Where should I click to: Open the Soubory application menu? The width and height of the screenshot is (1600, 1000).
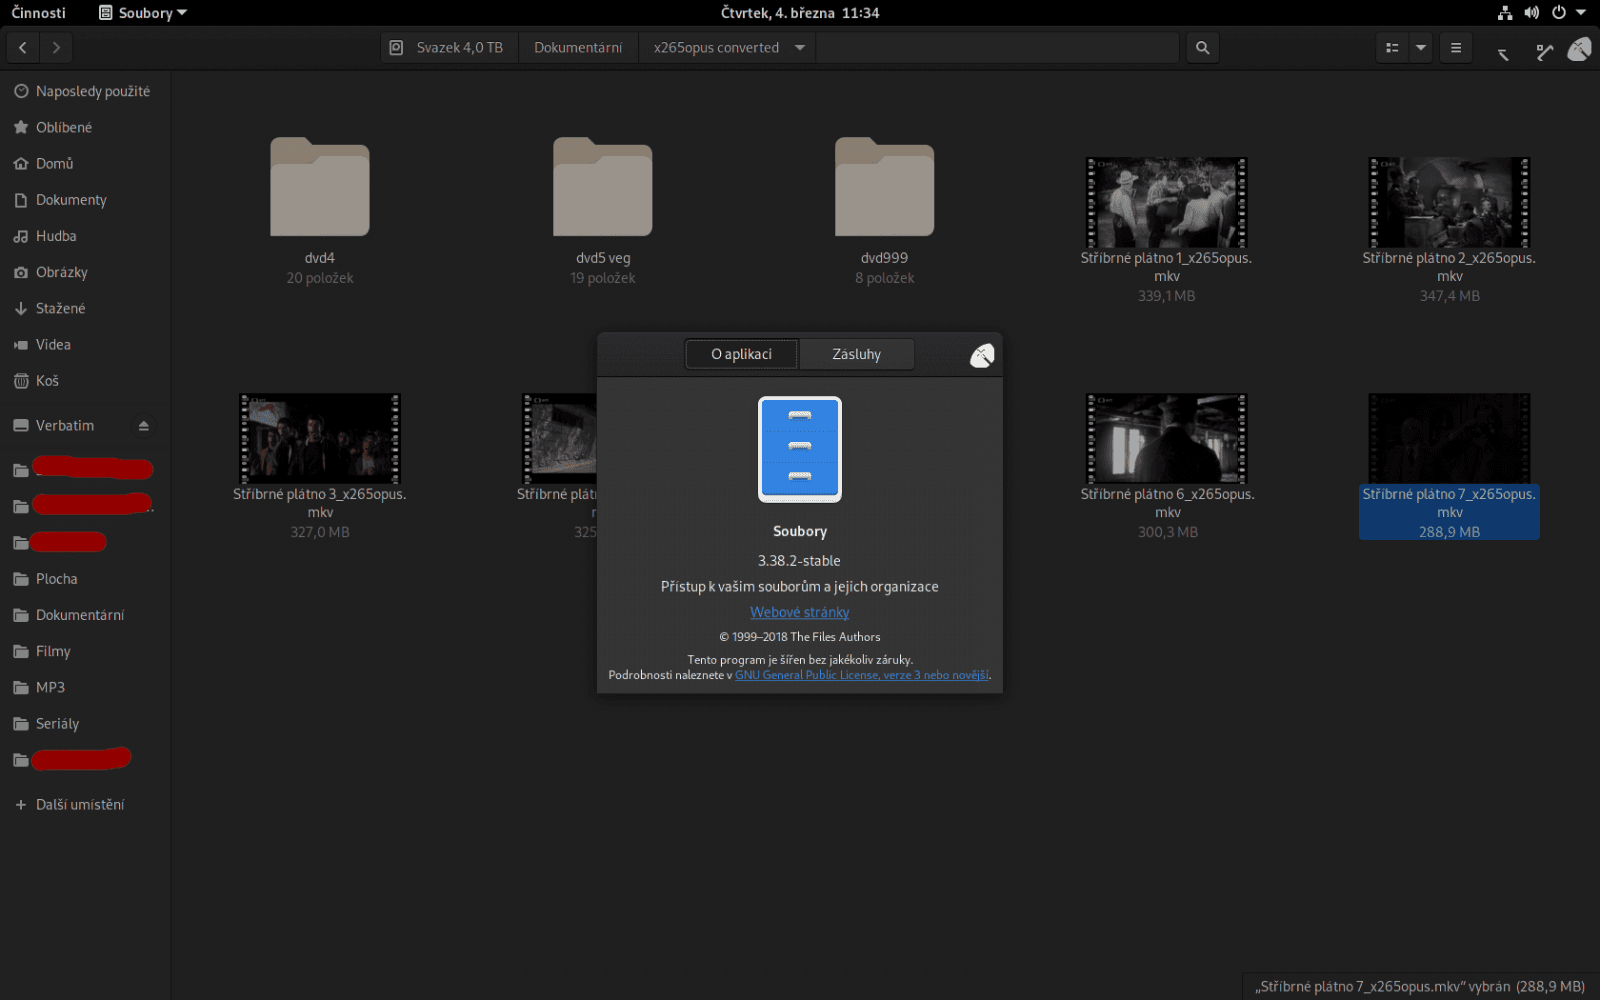(141, 13)
